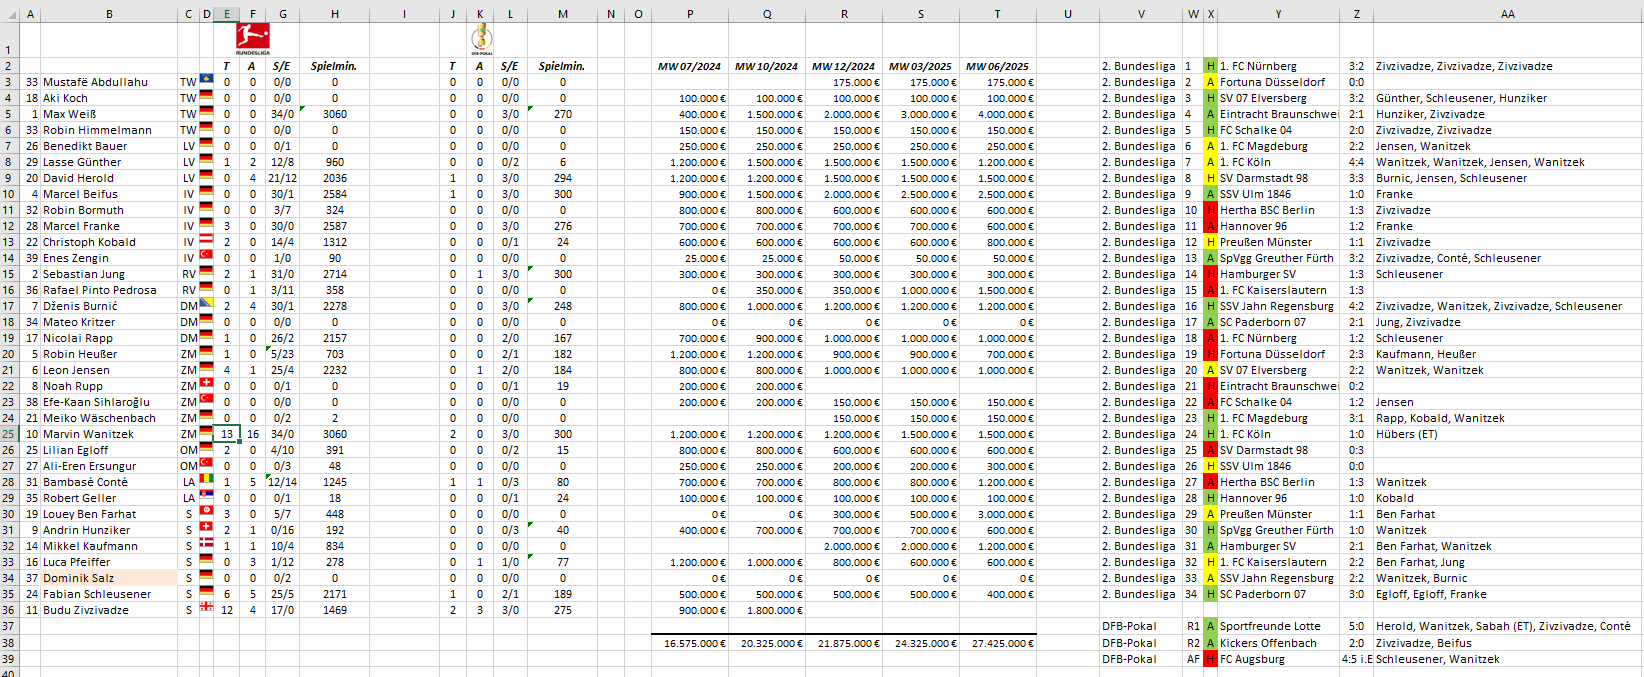This screenshot has width=1644, height=677.
Task: Click the player name Marvin Wanitzek
Action: pos(88,434)
